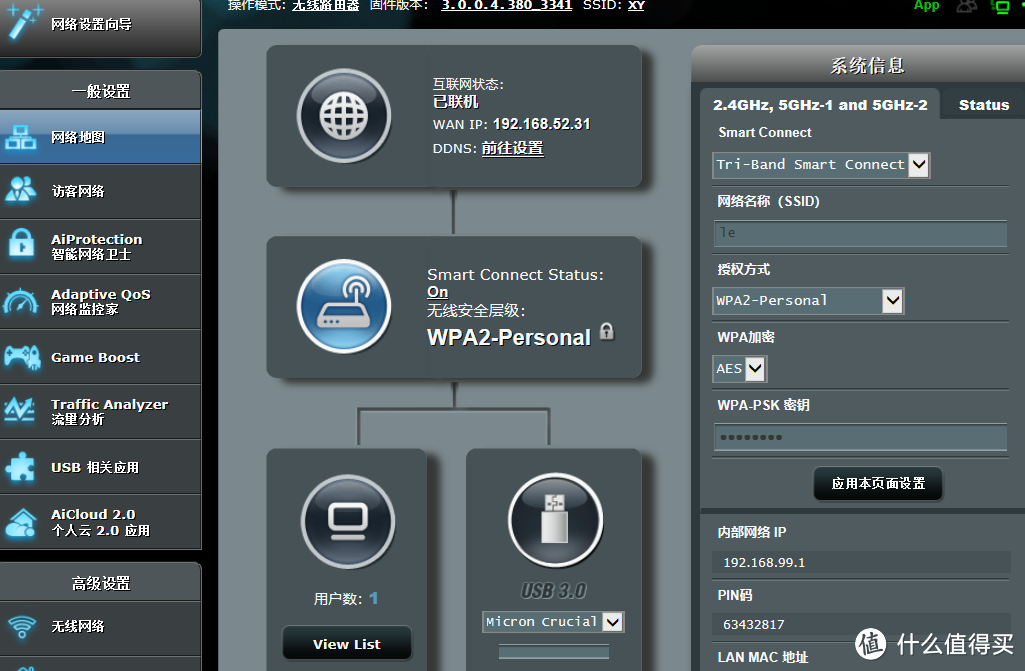Viewport: 1025px width, 671px height.
Task: Click the USB 相关应用 puzzle piece icon
Action: coord(20,467)
